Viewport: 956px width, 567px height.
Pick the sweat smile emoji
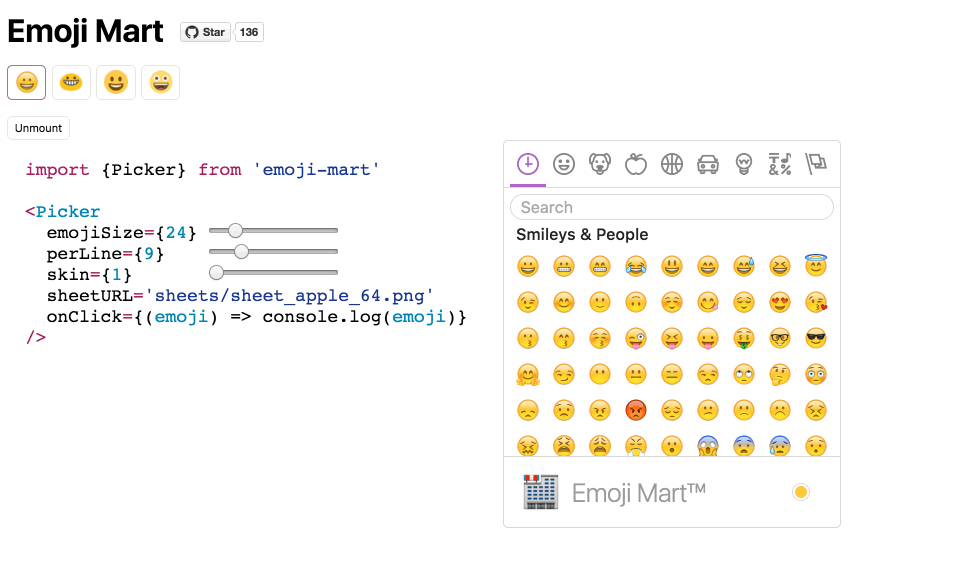pyautogui.click(x=744, y=266)
